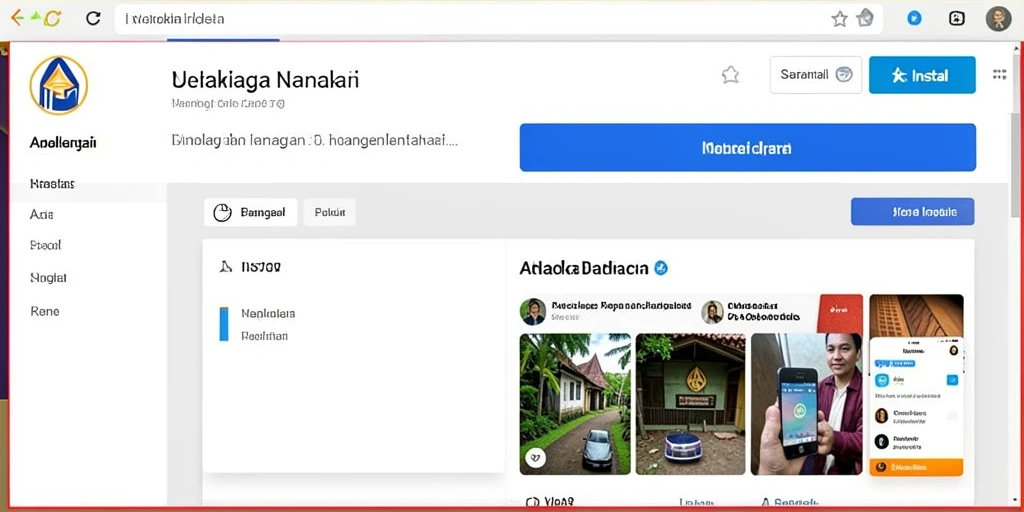Click the Uelakiaga Nanalari app title

coord(265,80)
